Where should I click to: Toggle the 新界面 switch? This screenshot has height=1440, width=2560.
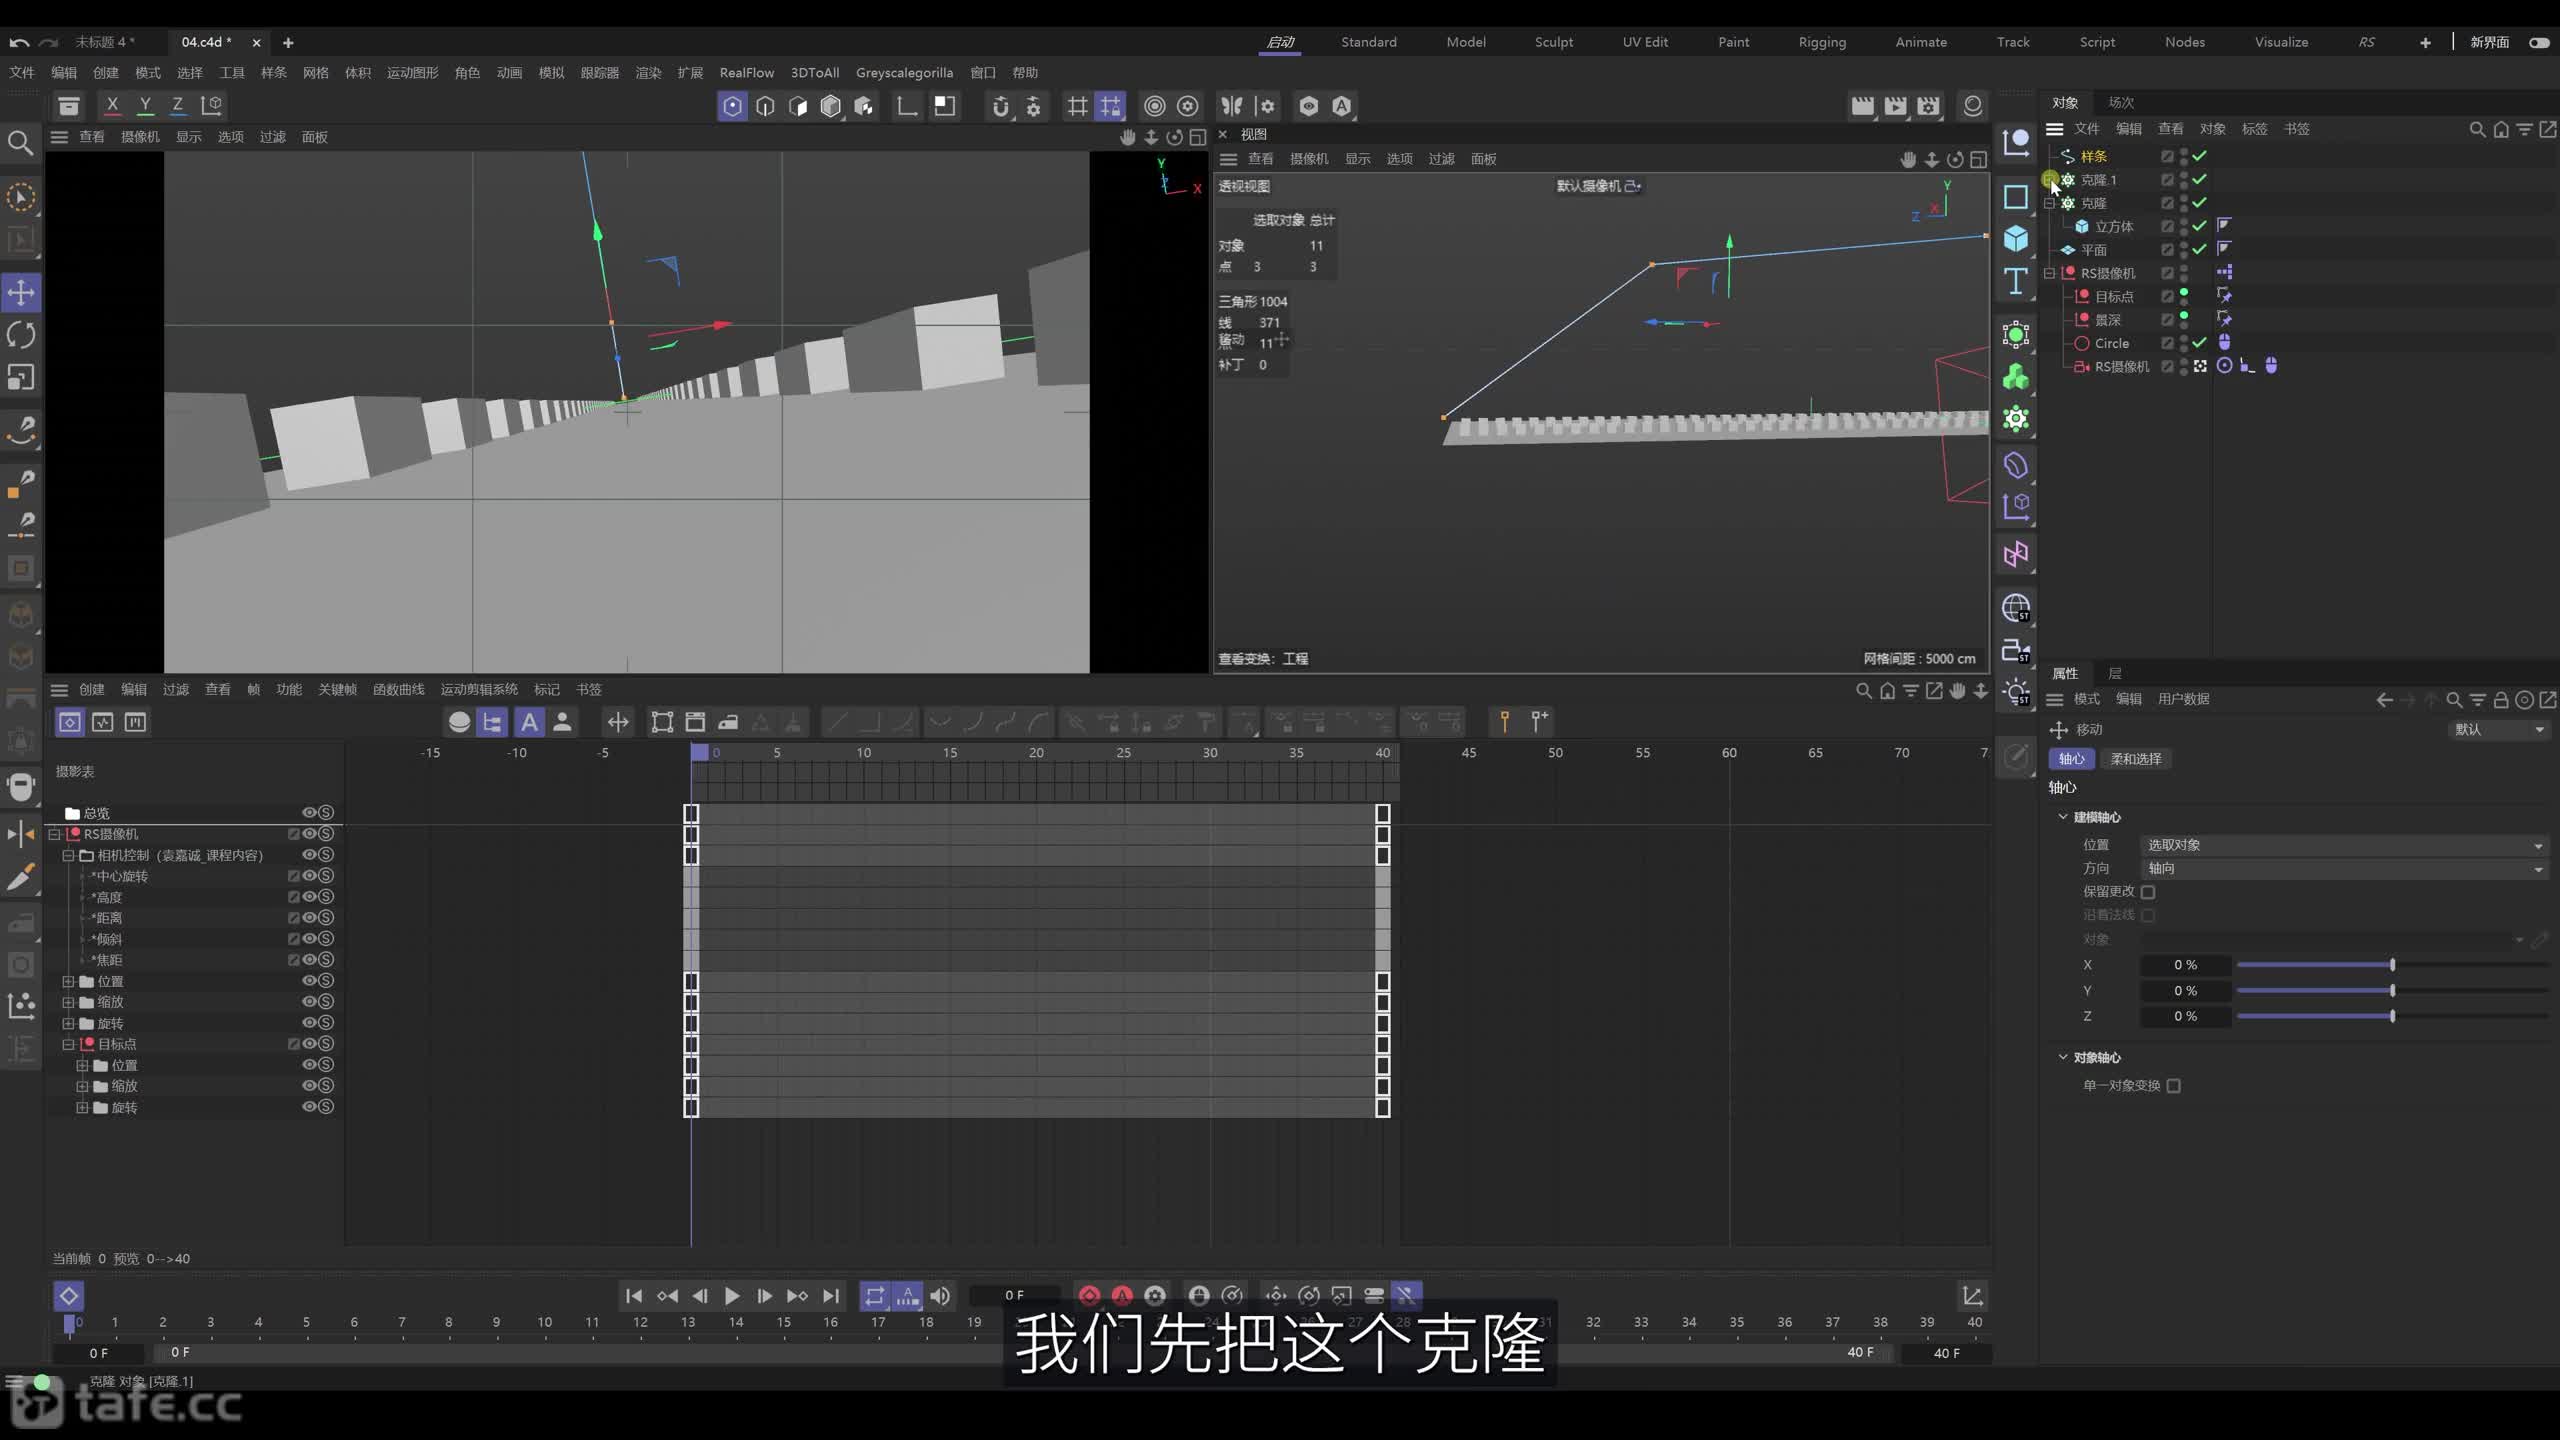(2539, 42)
